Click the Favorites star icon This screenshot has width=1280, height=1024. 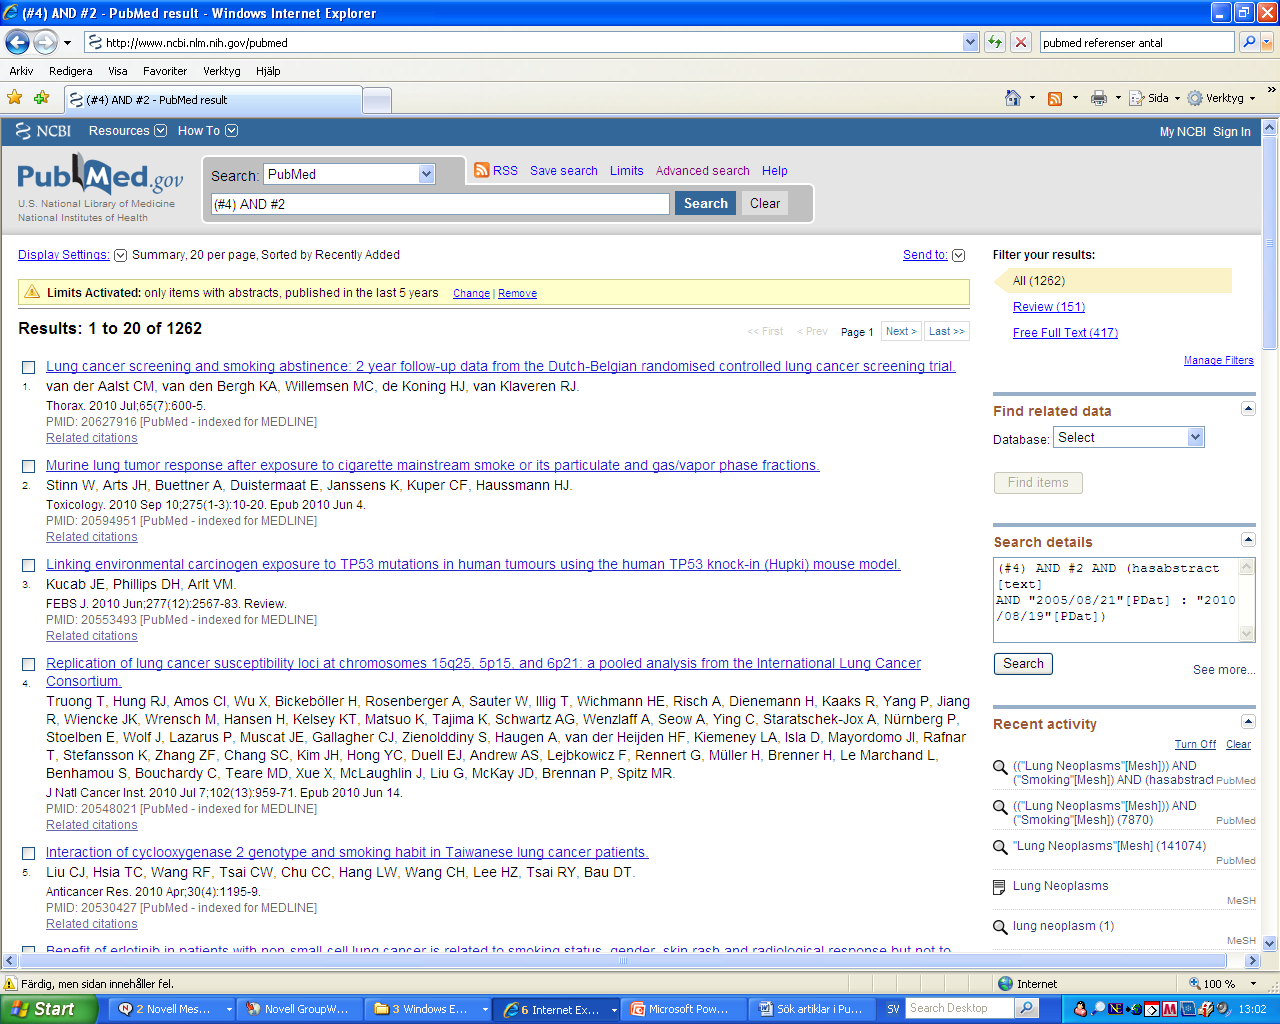14,98
